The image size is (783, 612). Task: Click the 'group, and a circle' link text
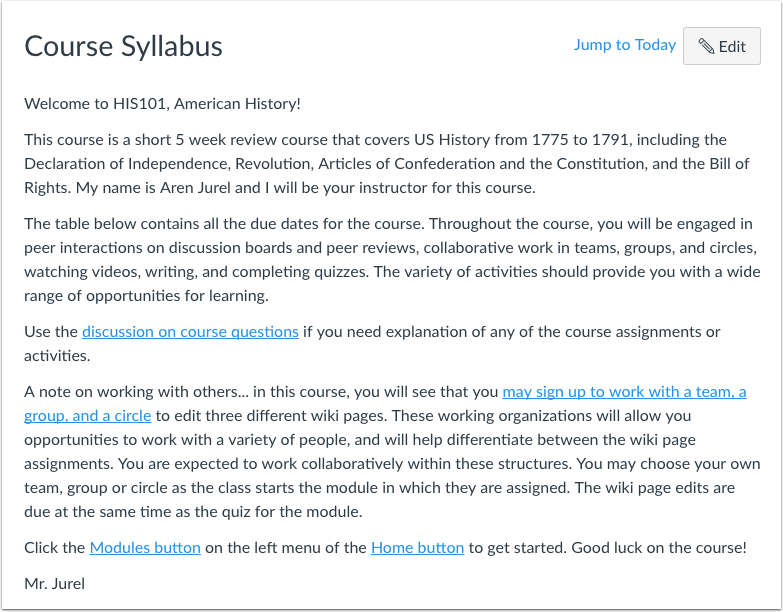coord(87,416)
